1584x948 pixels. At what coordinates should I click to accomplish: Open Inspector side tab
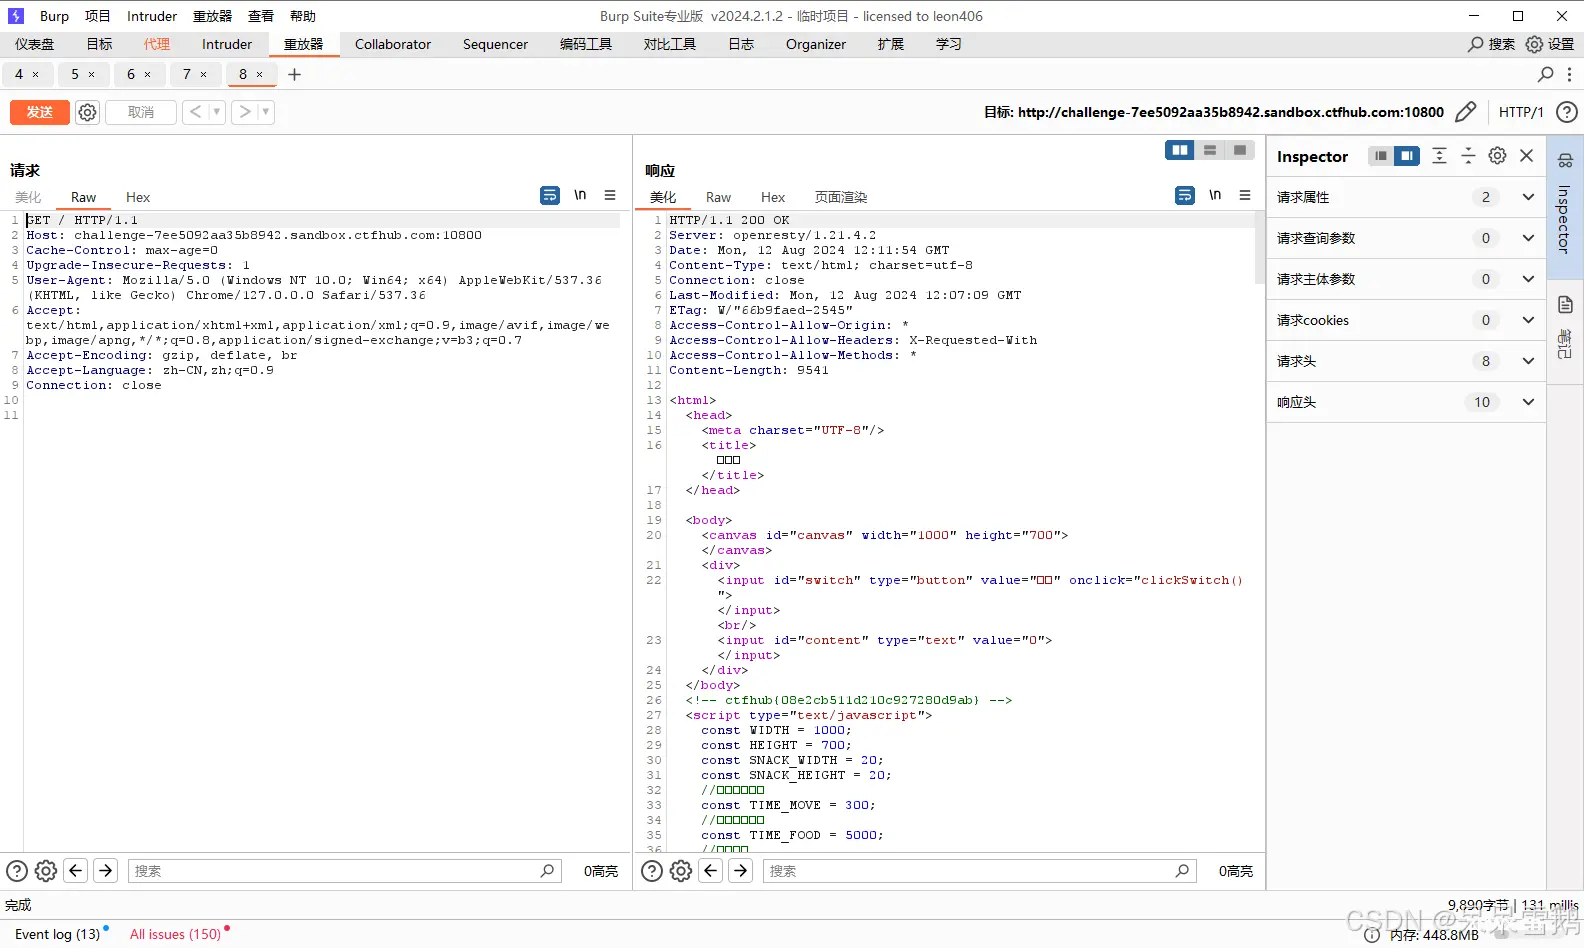click(x=1565, y=208)
